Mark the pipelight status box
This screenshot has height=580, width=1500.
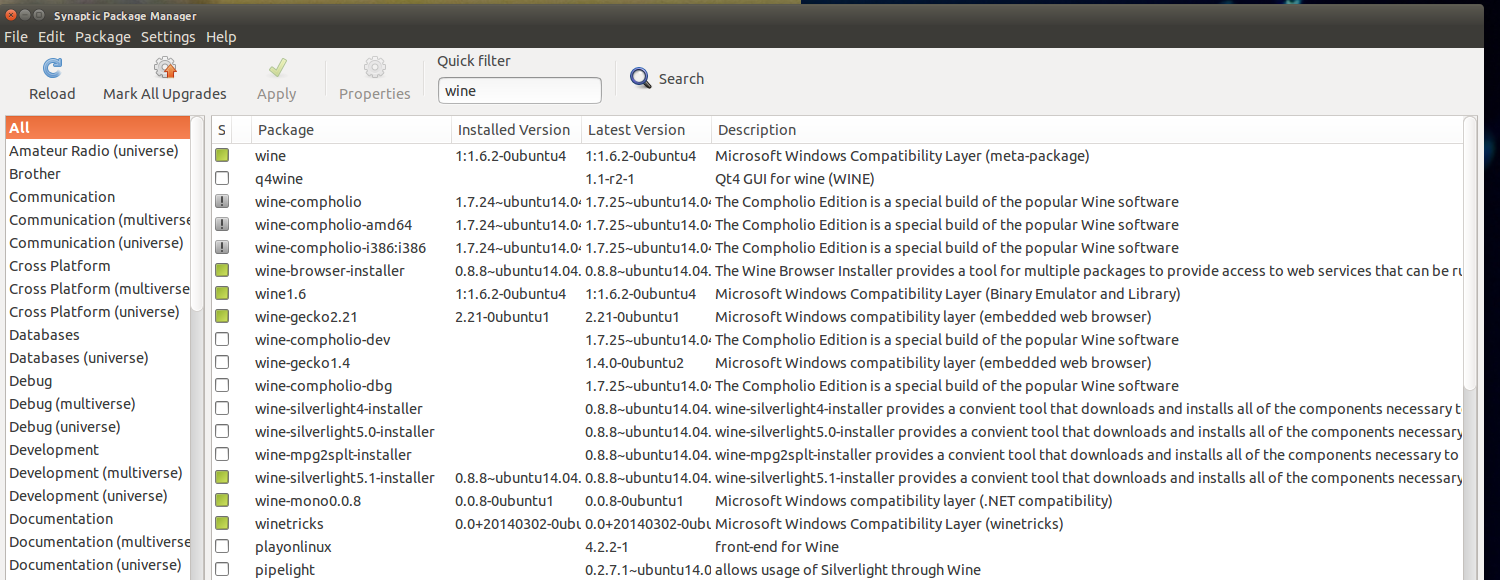pos(222,570)
